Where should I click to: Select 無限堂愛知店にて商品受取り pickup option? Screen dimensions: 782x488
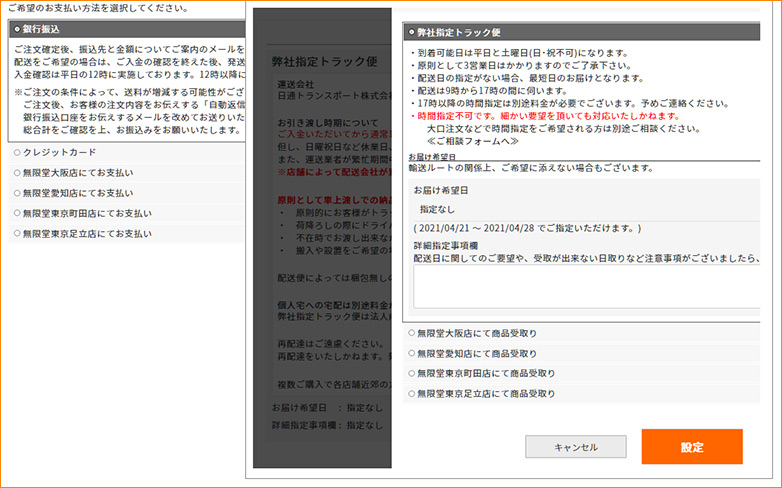click(411, 353)
